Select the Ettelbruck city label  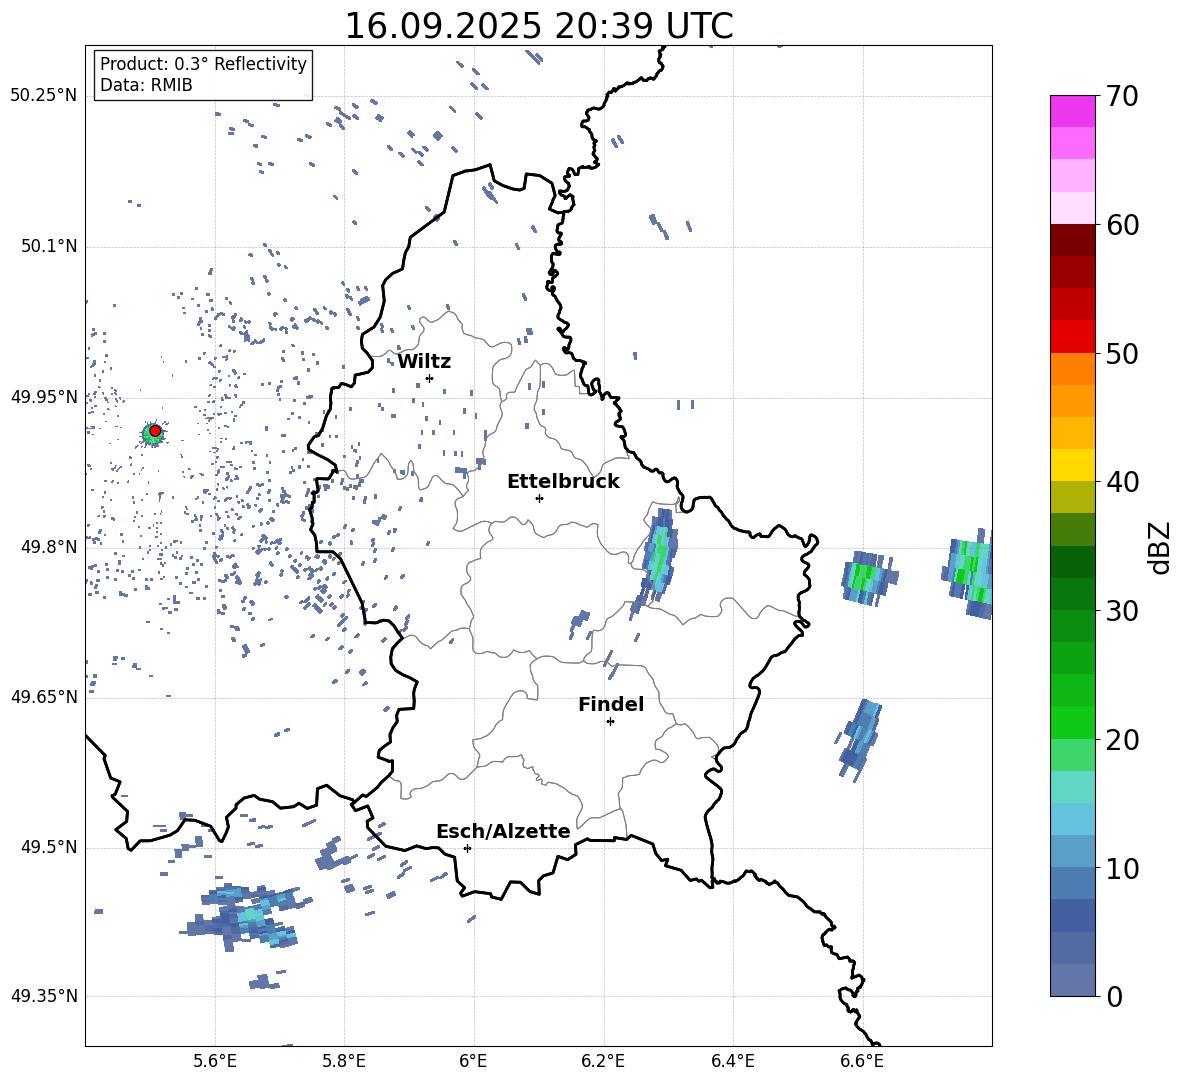(x=563, y=482)
